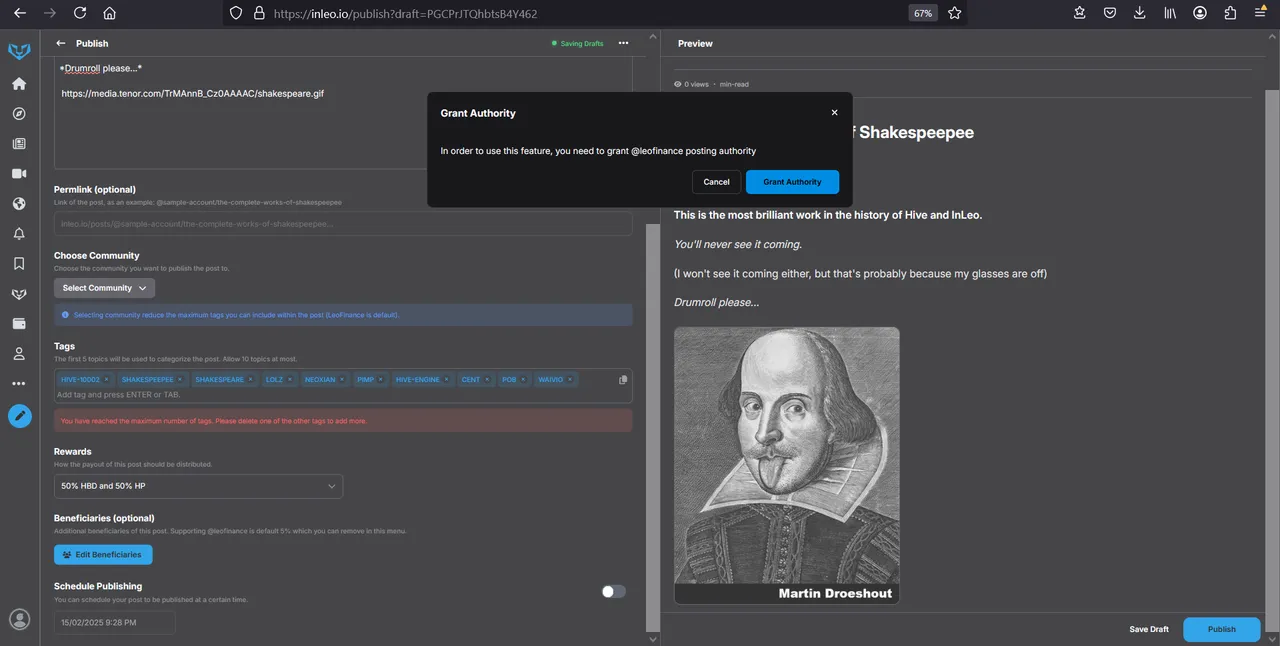Remove the LOLZ tag

coord(290,380)
